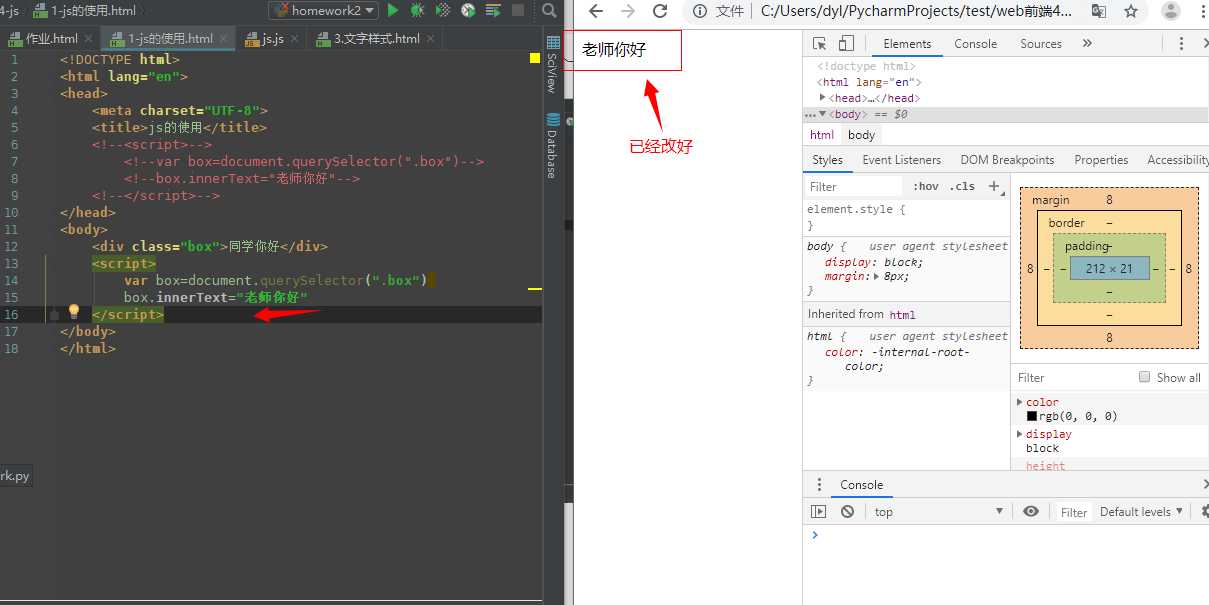Start debugging with the green bug icon
Viewport: 1209px width, 605px height.
tap(417, 10)
